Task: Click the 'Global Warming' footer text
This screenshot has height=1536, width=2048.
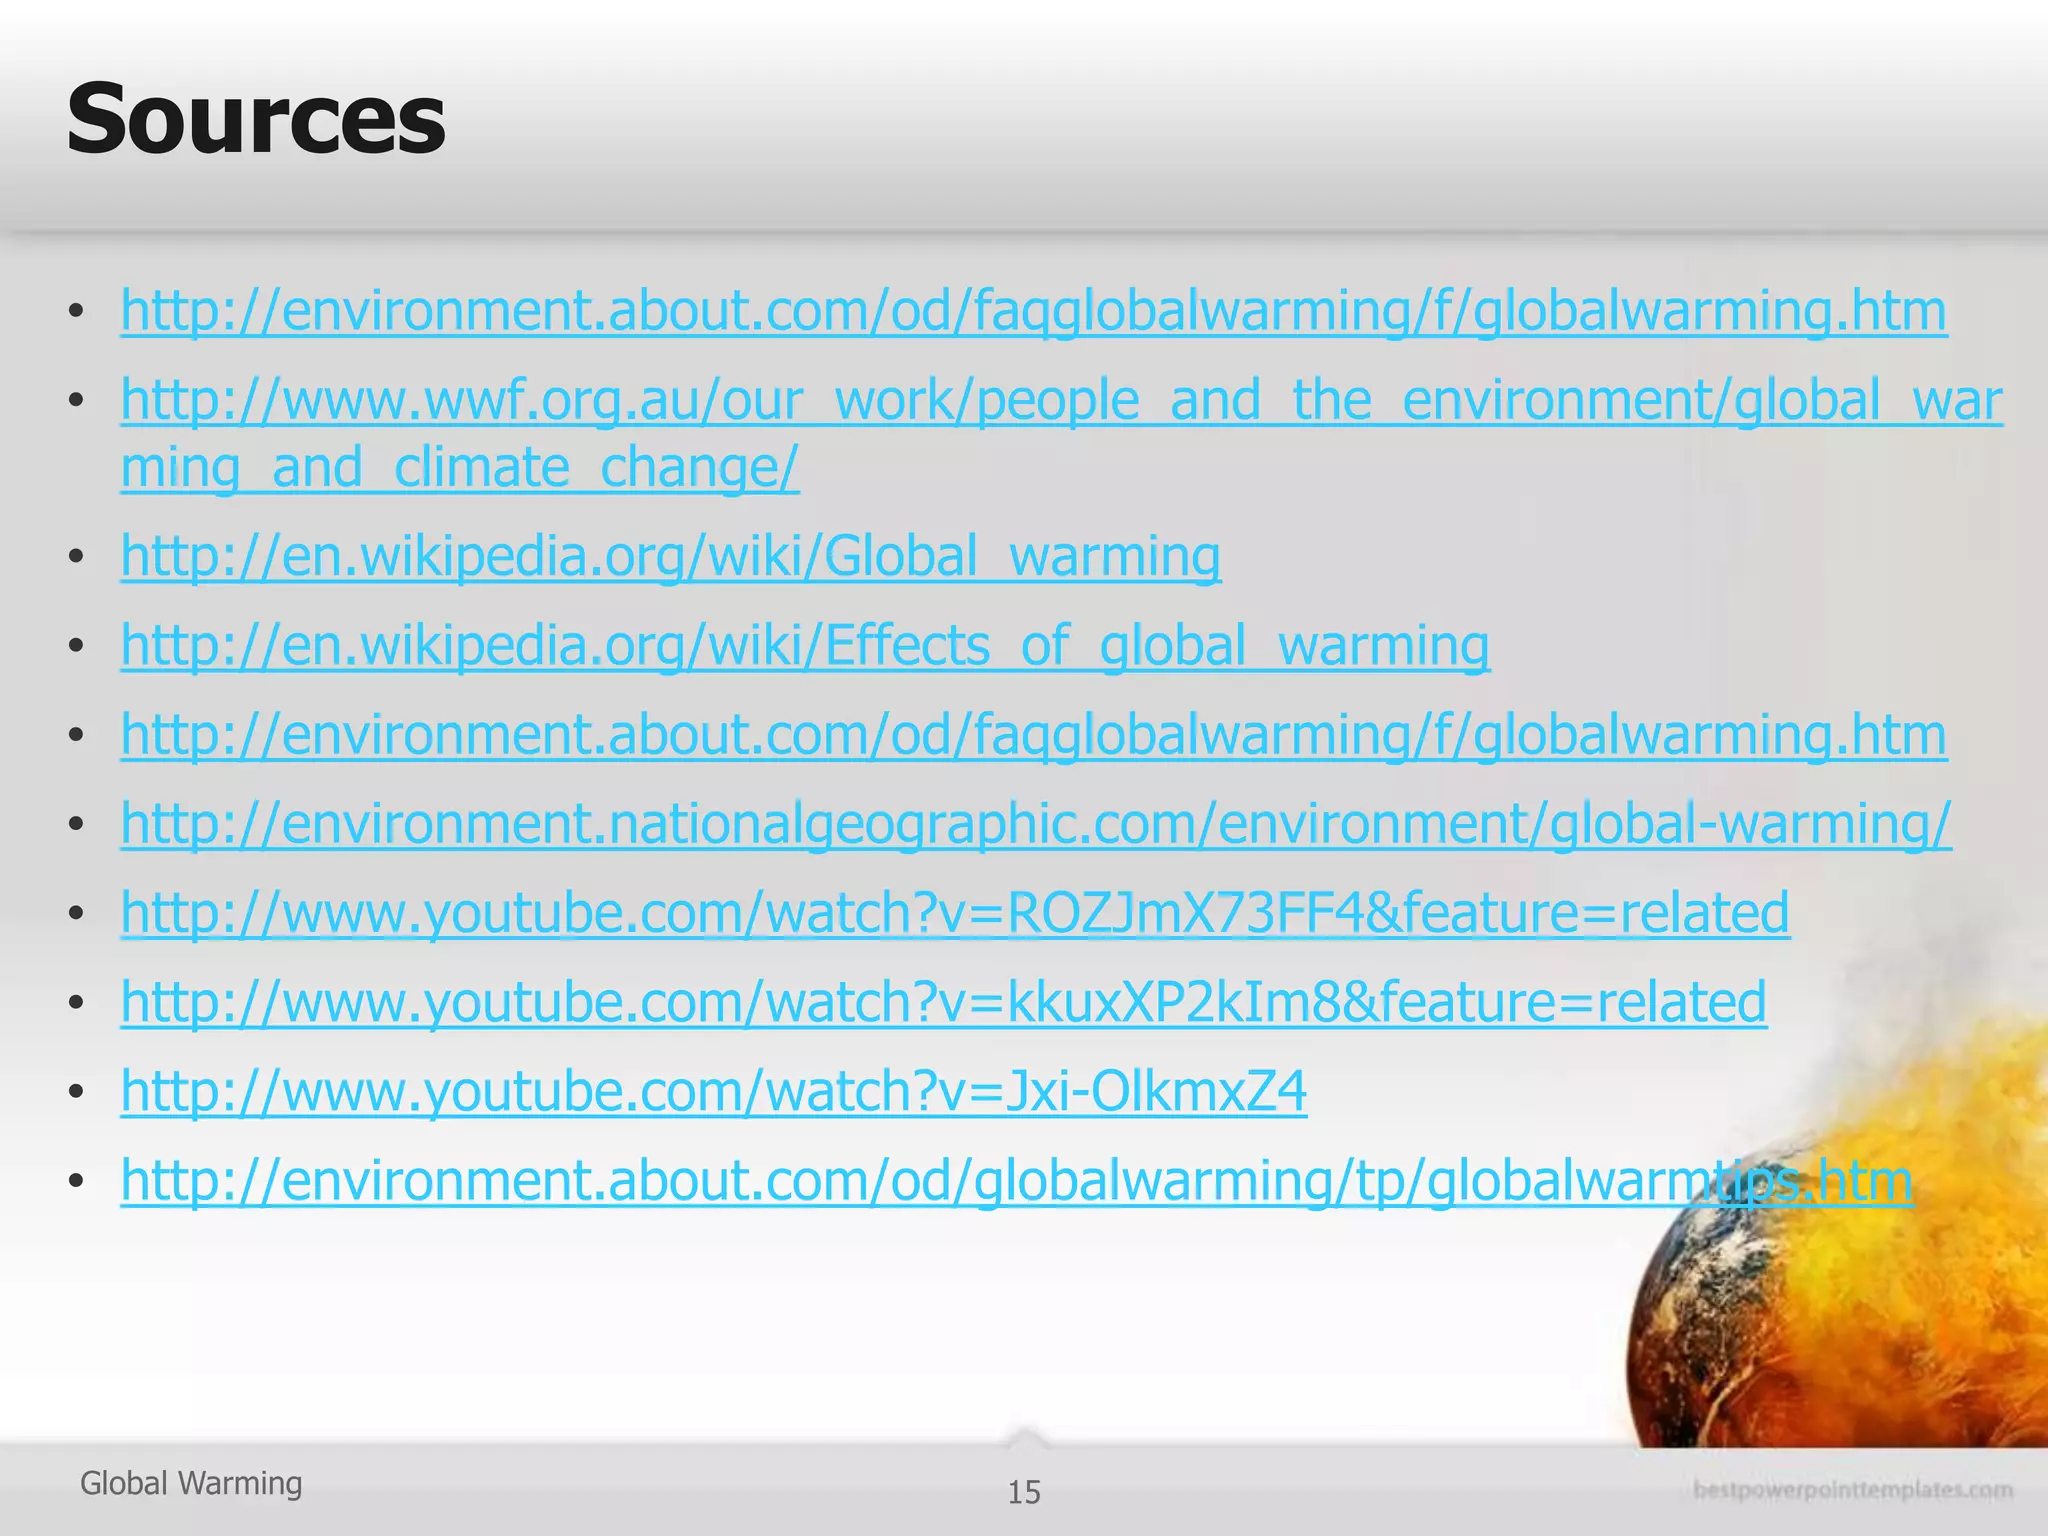Action: tap(191, 1483)
